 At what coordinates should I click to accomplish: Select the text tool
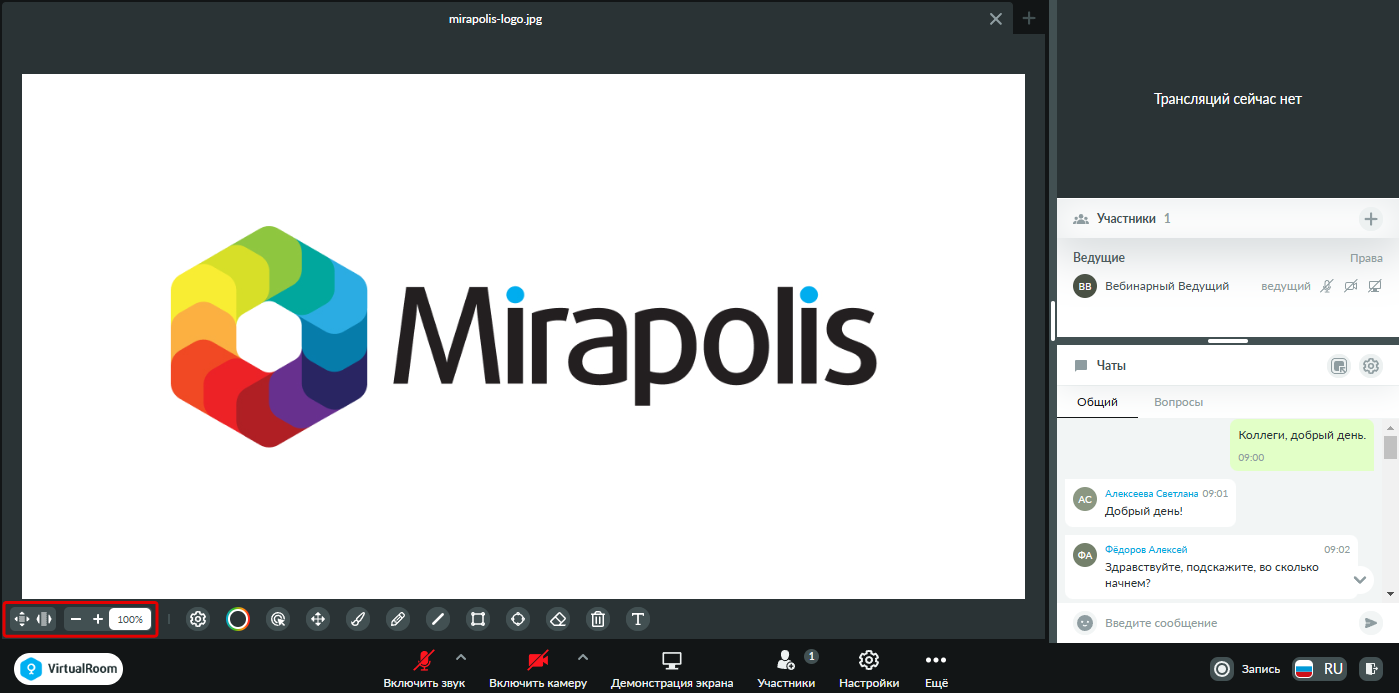638,619
